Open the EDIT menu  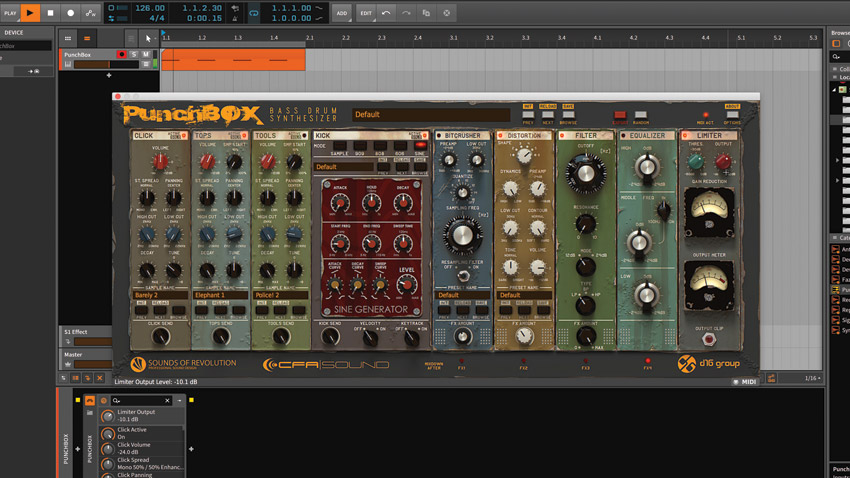tap(366, 13)
